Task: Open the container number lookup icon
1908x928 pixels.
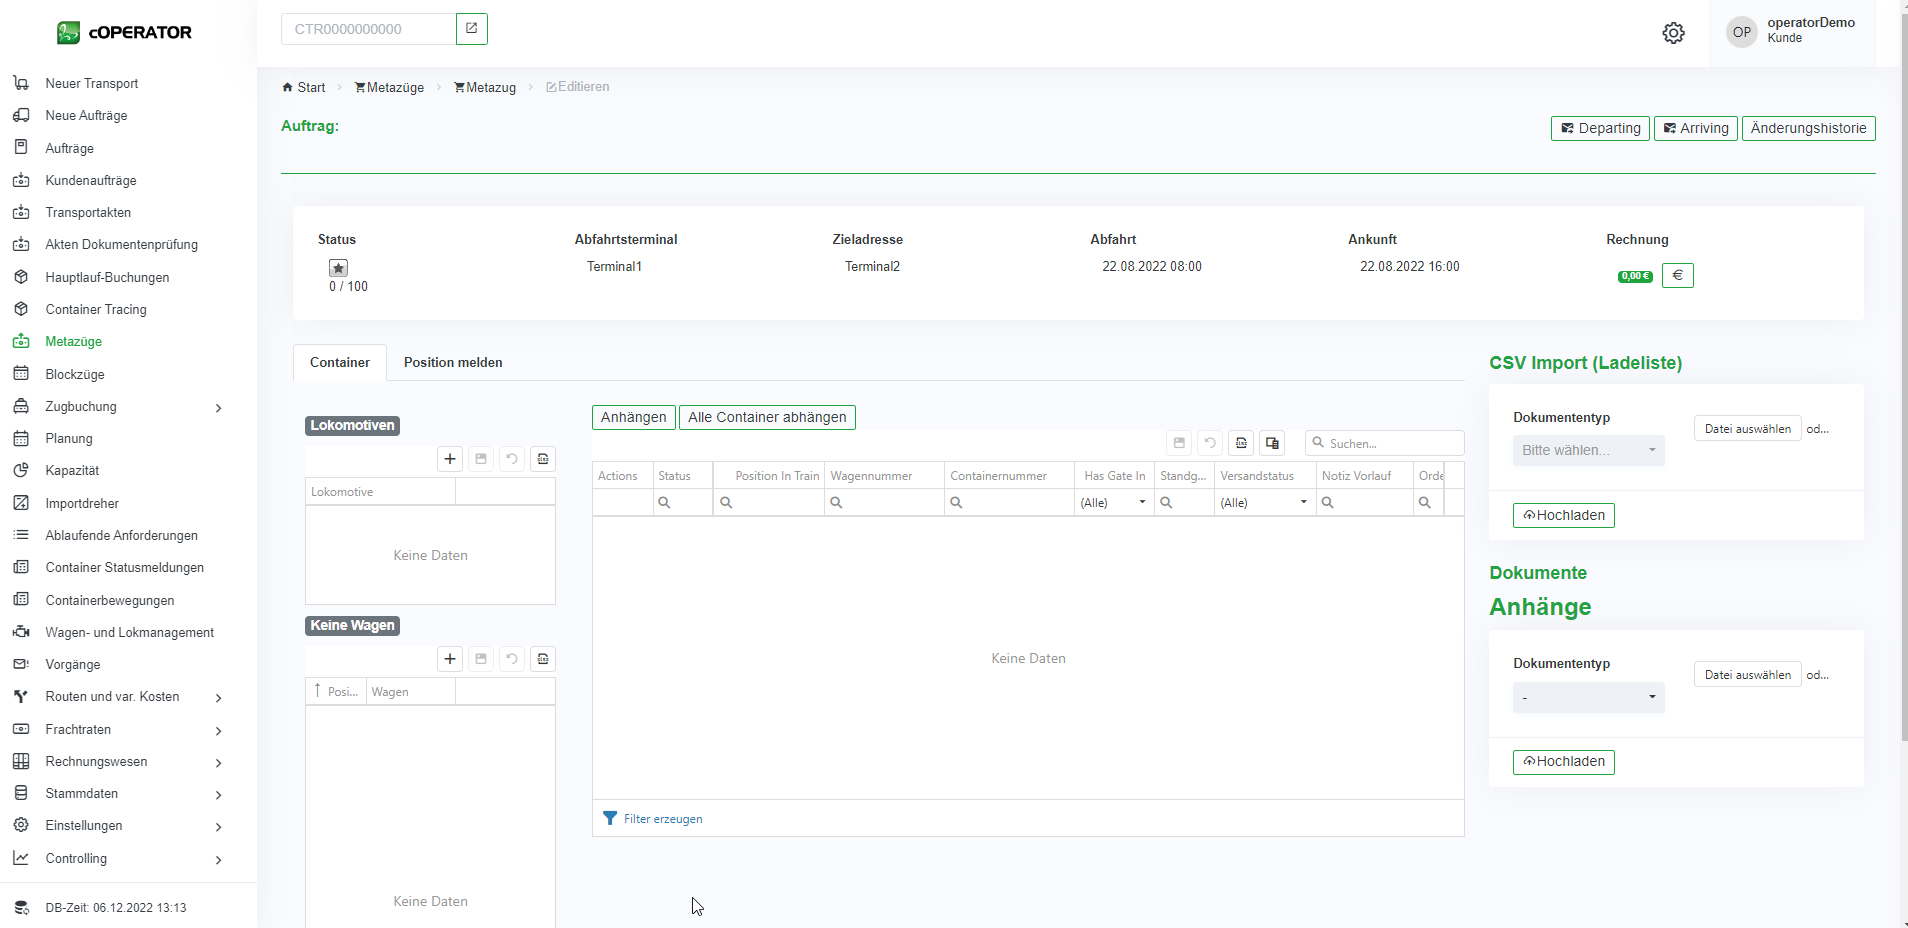Action: tap(471, 29)
